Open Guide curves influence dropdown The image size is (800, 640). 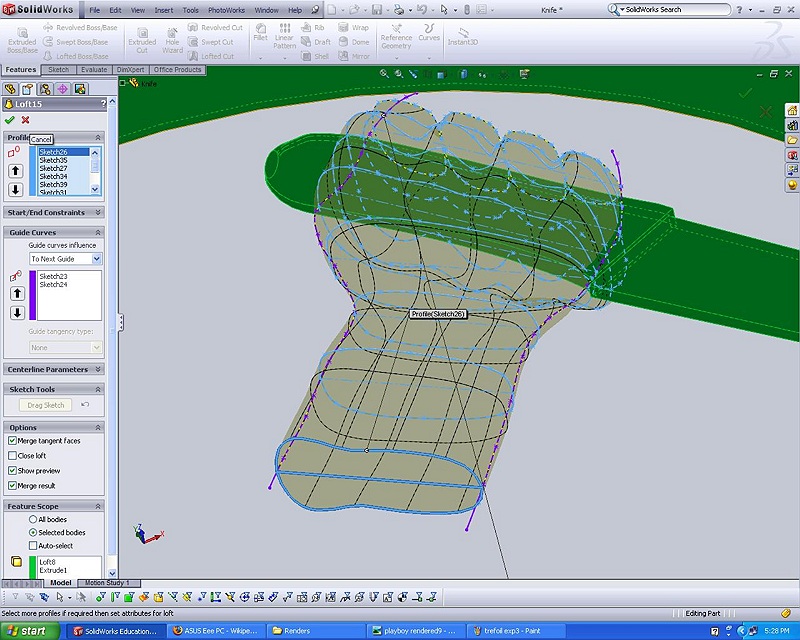97,259
